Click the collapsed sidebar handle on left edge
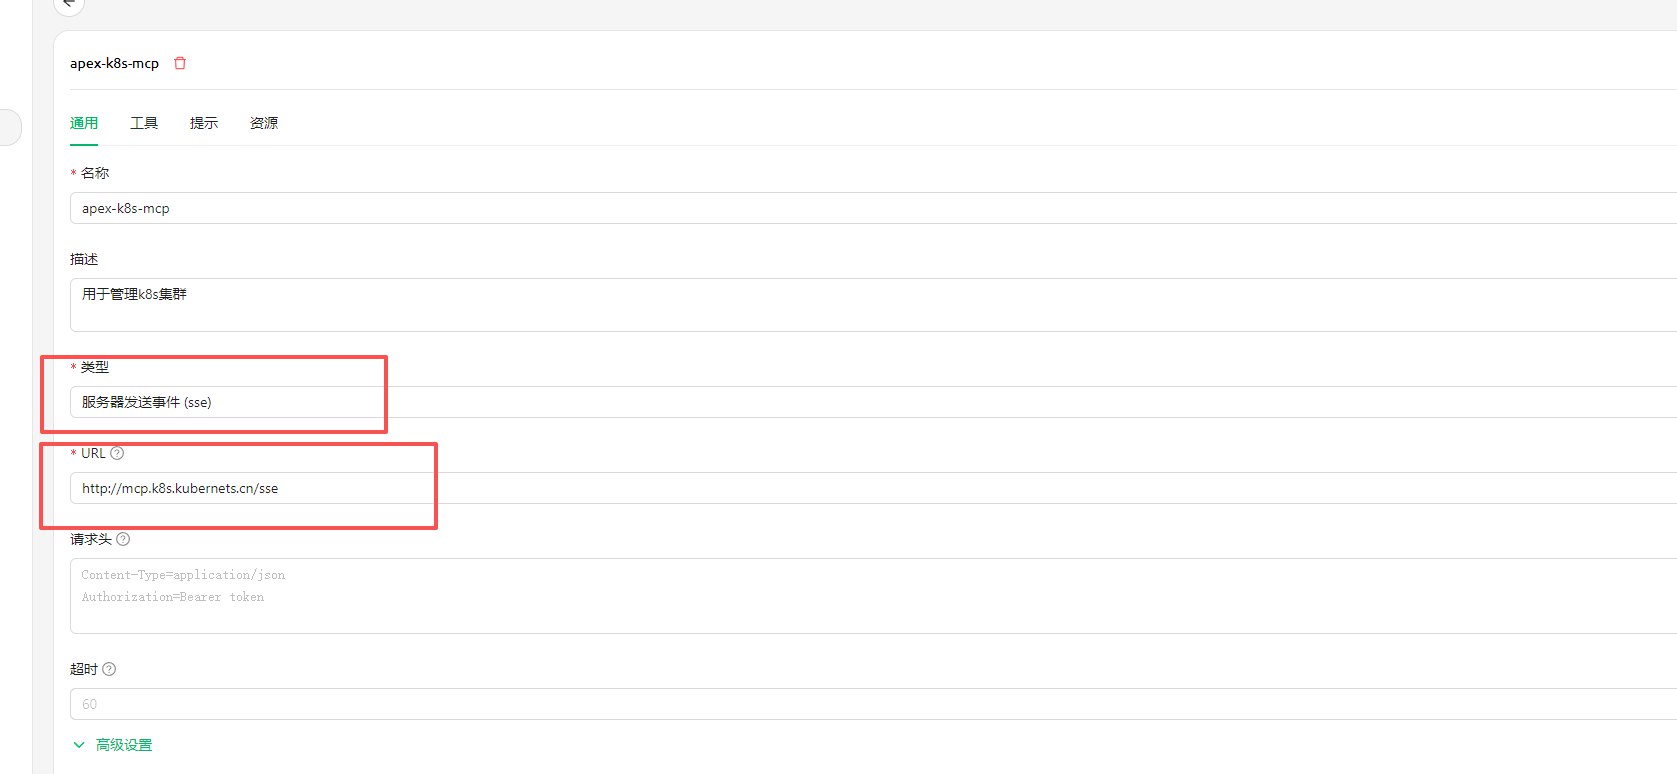 coord(8,127)
